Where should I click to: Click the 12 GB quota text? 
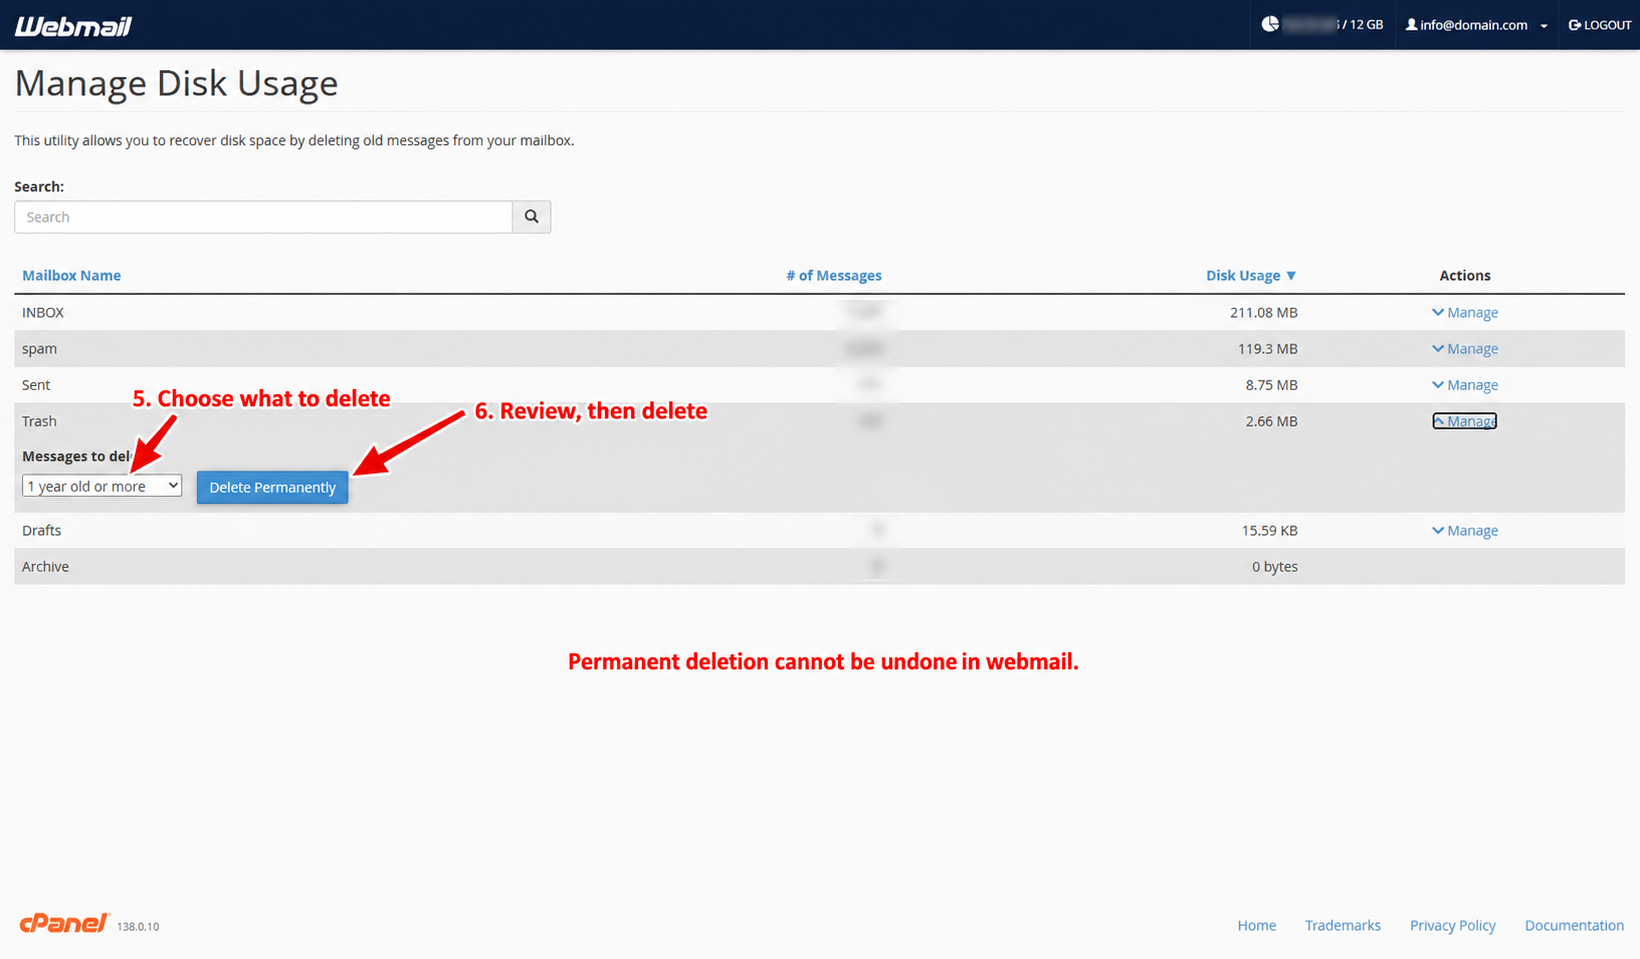(x=1367, y=24)
